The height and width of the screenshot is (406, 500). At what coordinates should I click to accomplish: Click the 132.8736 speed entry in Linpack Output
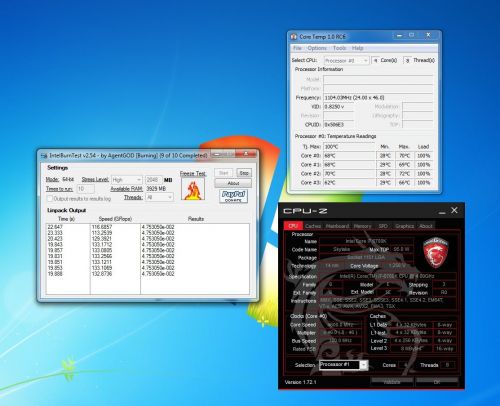point(102,274)
